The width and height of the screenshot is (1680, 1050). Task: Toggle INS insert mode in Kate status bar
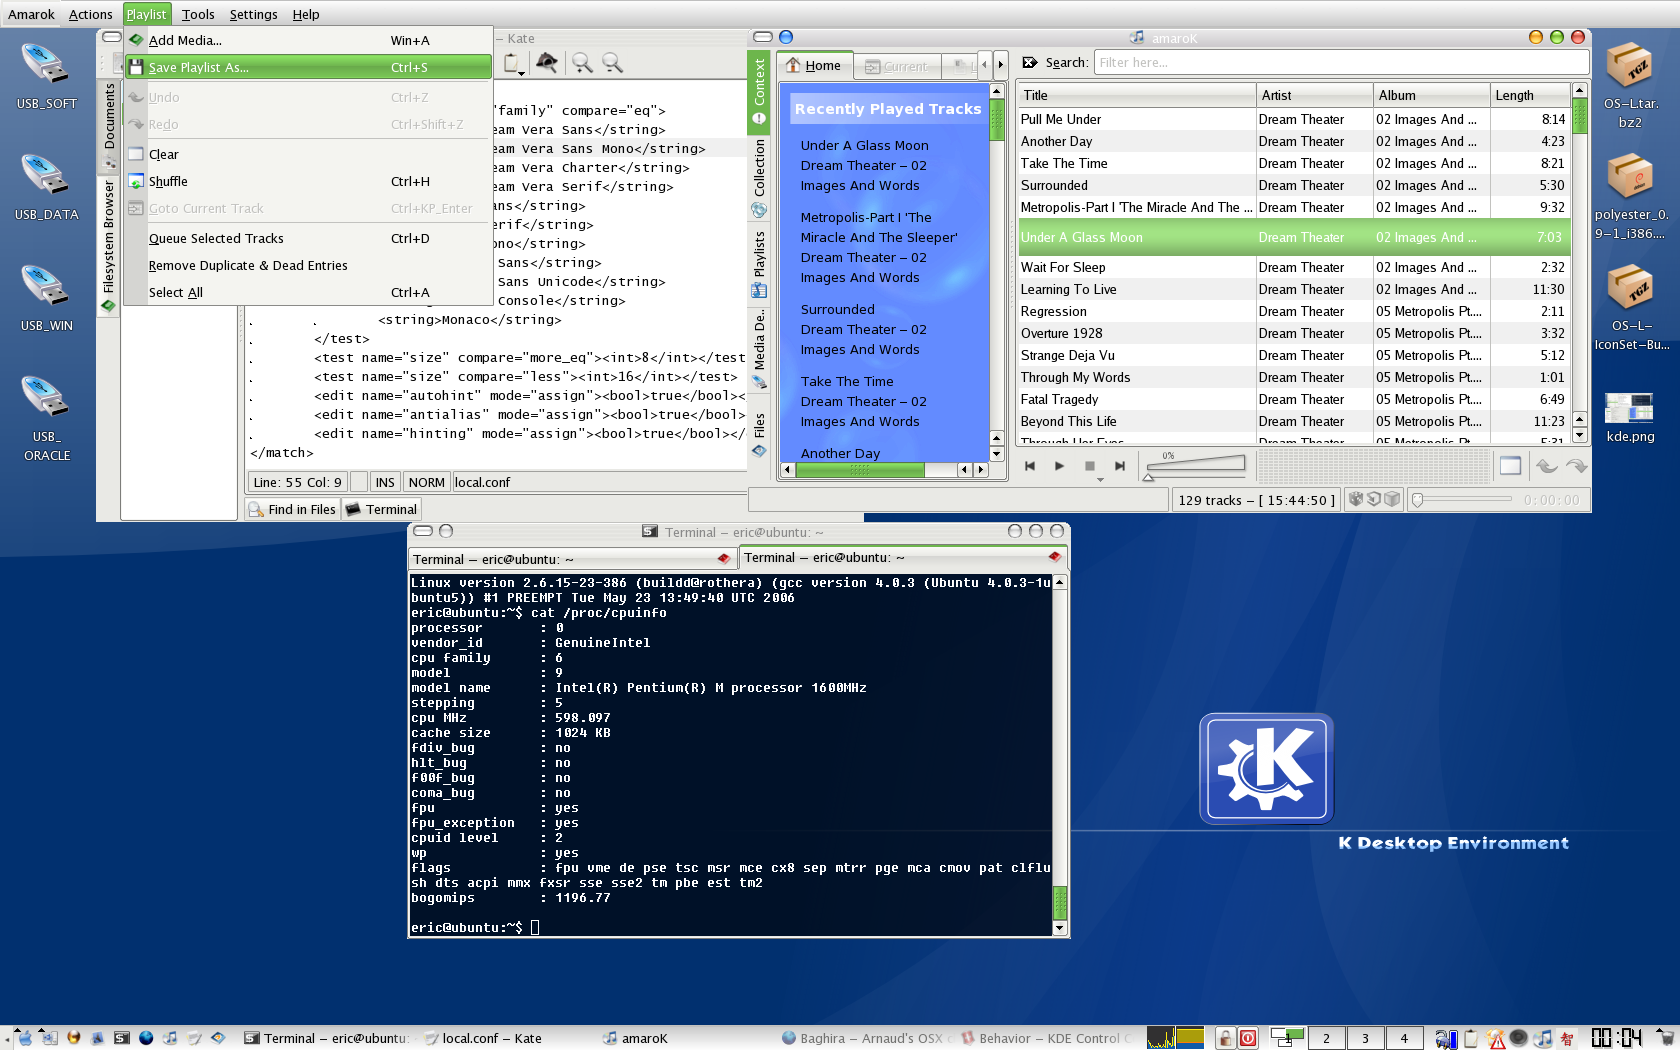click(x=385, y=482)
